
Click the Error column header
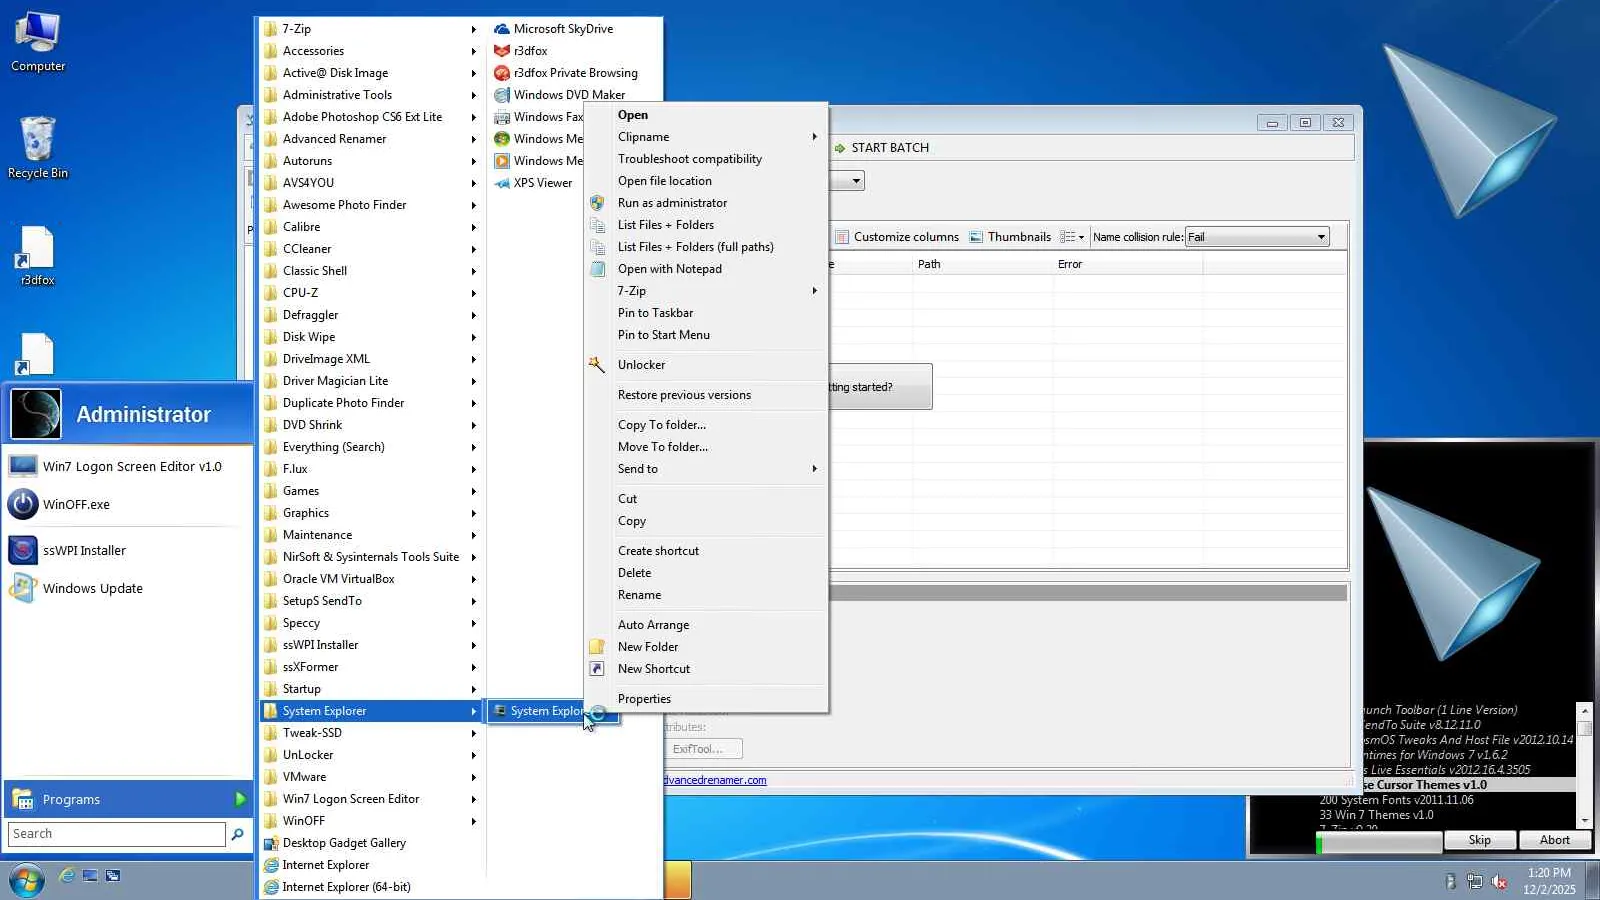coord(1127,265)
